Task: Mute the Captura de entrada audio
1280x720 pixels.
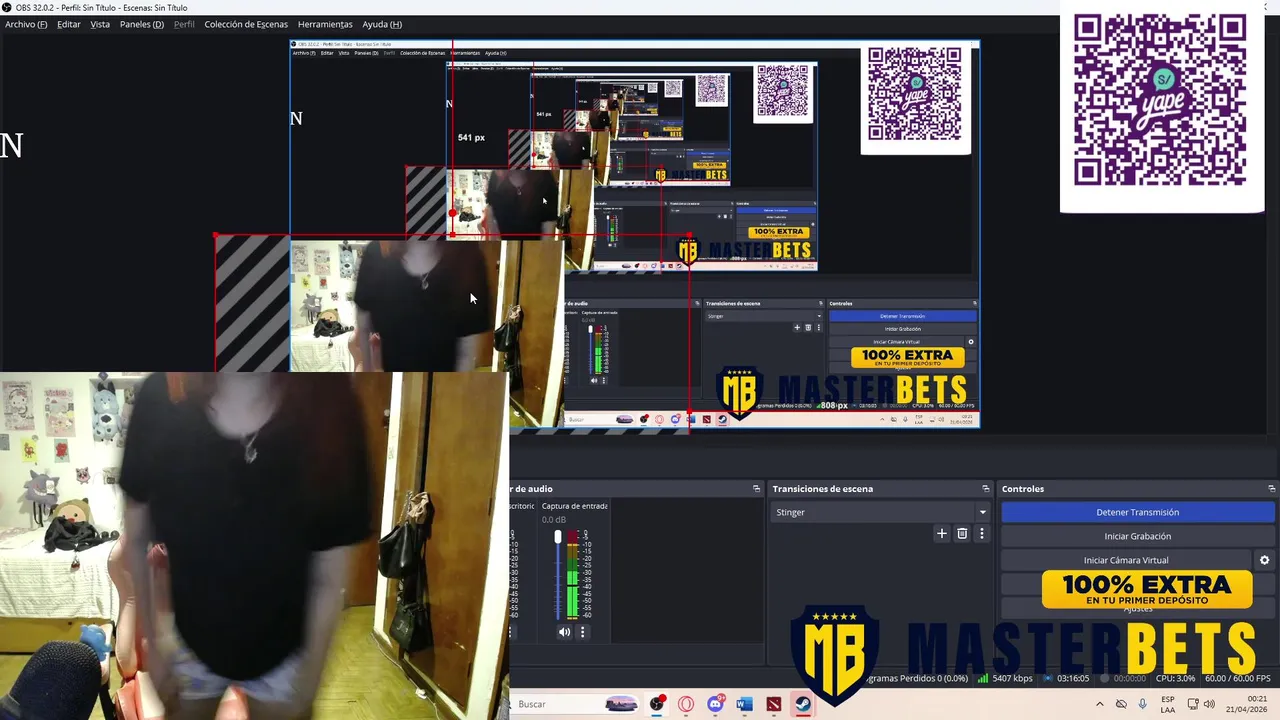Action: pos(564,632)
